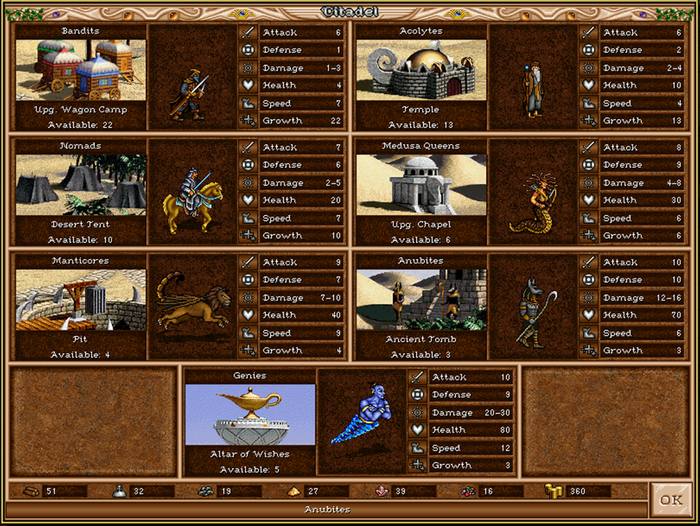Click the "Available: 5" text
700x526 pixels.
(x=250, y=469)
